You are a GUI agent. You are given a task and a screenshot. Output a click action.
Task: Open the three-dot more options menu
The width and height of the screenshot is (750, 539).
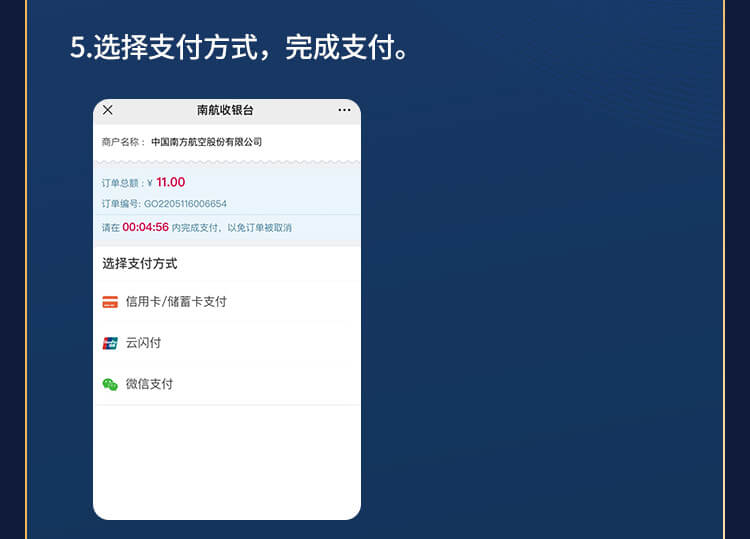(x=344, y=110)
